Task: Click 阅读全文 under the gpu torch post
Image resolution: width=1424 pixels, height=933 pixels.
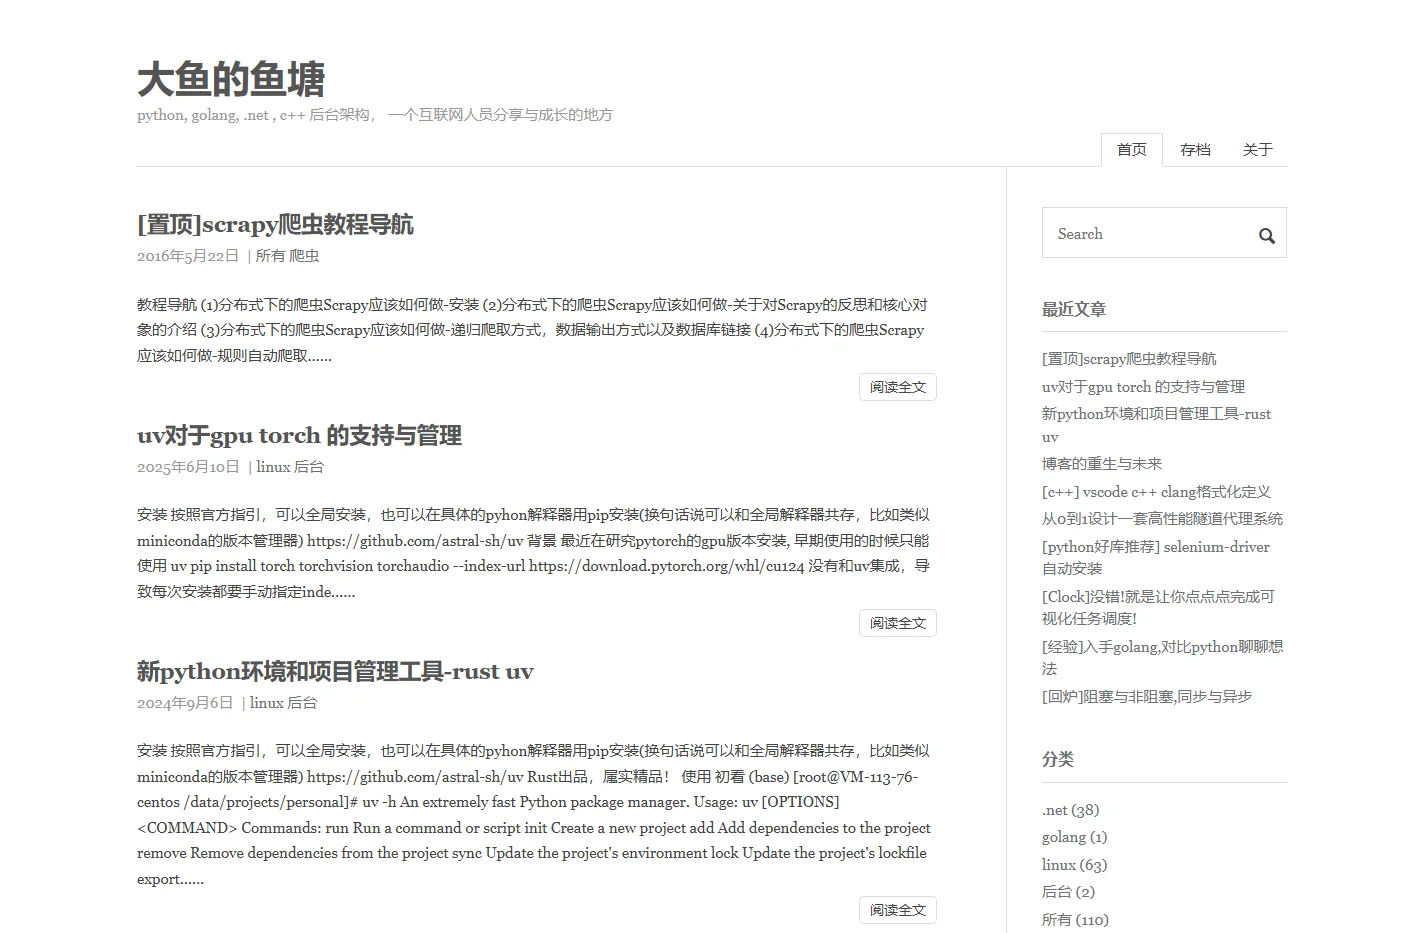Action: (897, 623)
